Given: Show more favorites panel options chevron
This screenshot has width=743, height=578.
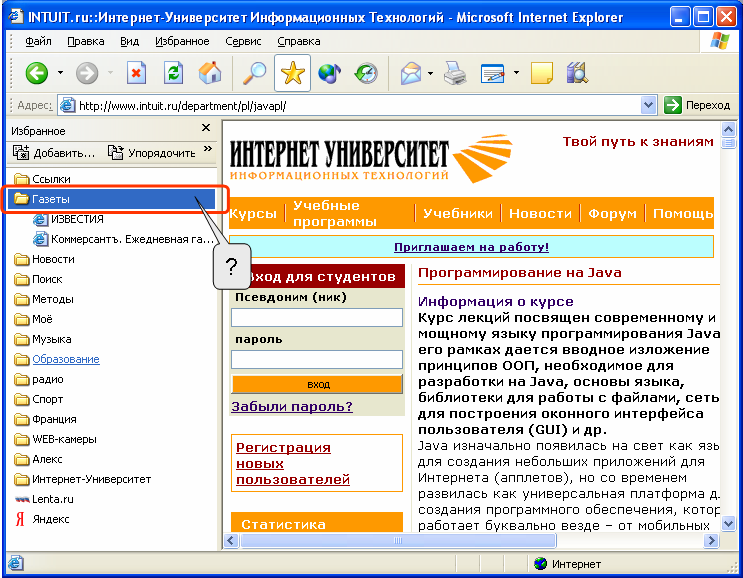Looking at the screenshot, I should coord(208,149).
